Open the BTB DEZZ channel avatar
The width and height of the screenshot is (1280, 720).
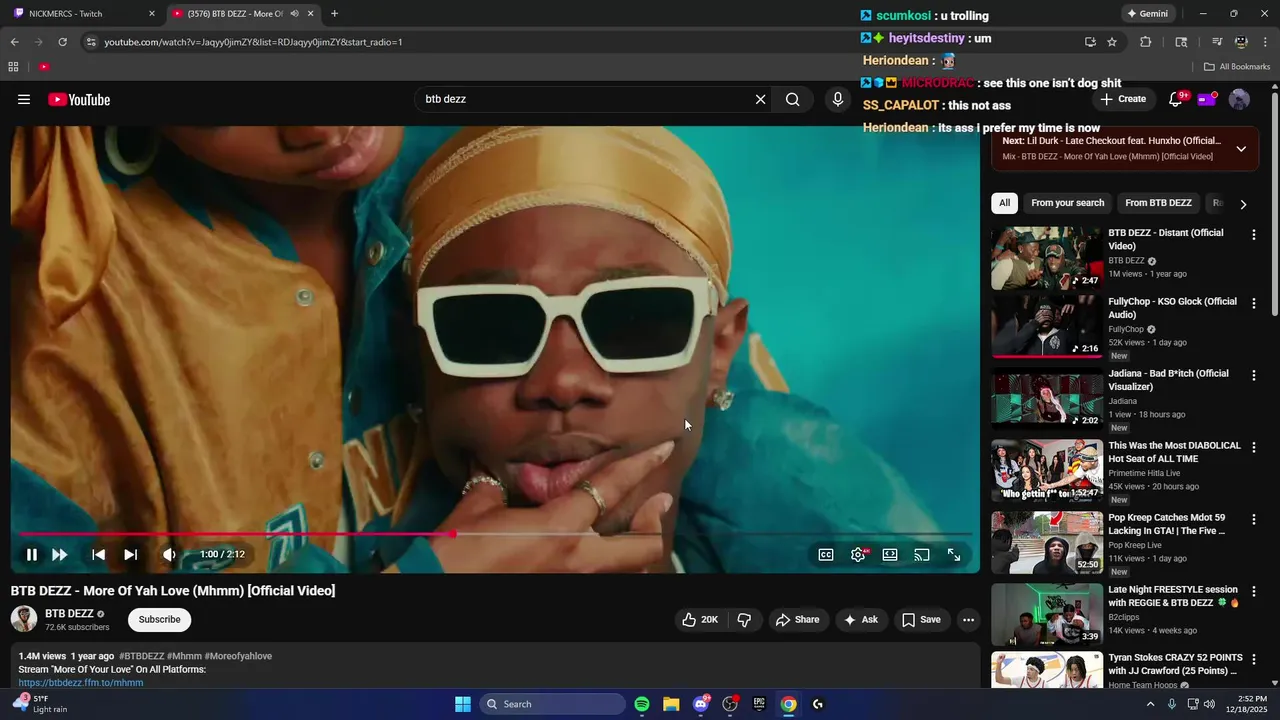pyautogui.click(x=24, y=619)
